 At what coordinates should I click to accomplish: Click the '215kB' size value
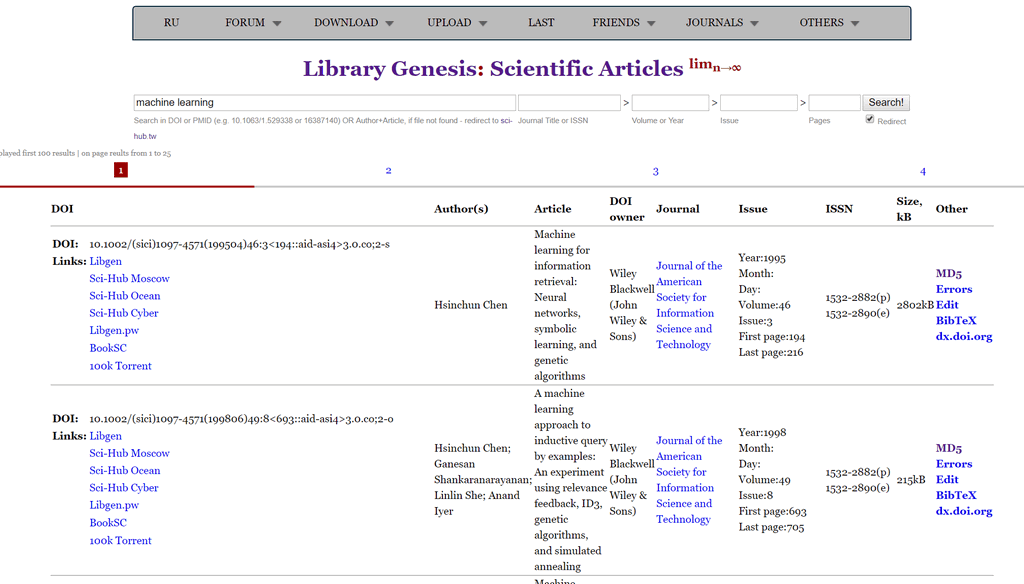(x=911, y=479)
